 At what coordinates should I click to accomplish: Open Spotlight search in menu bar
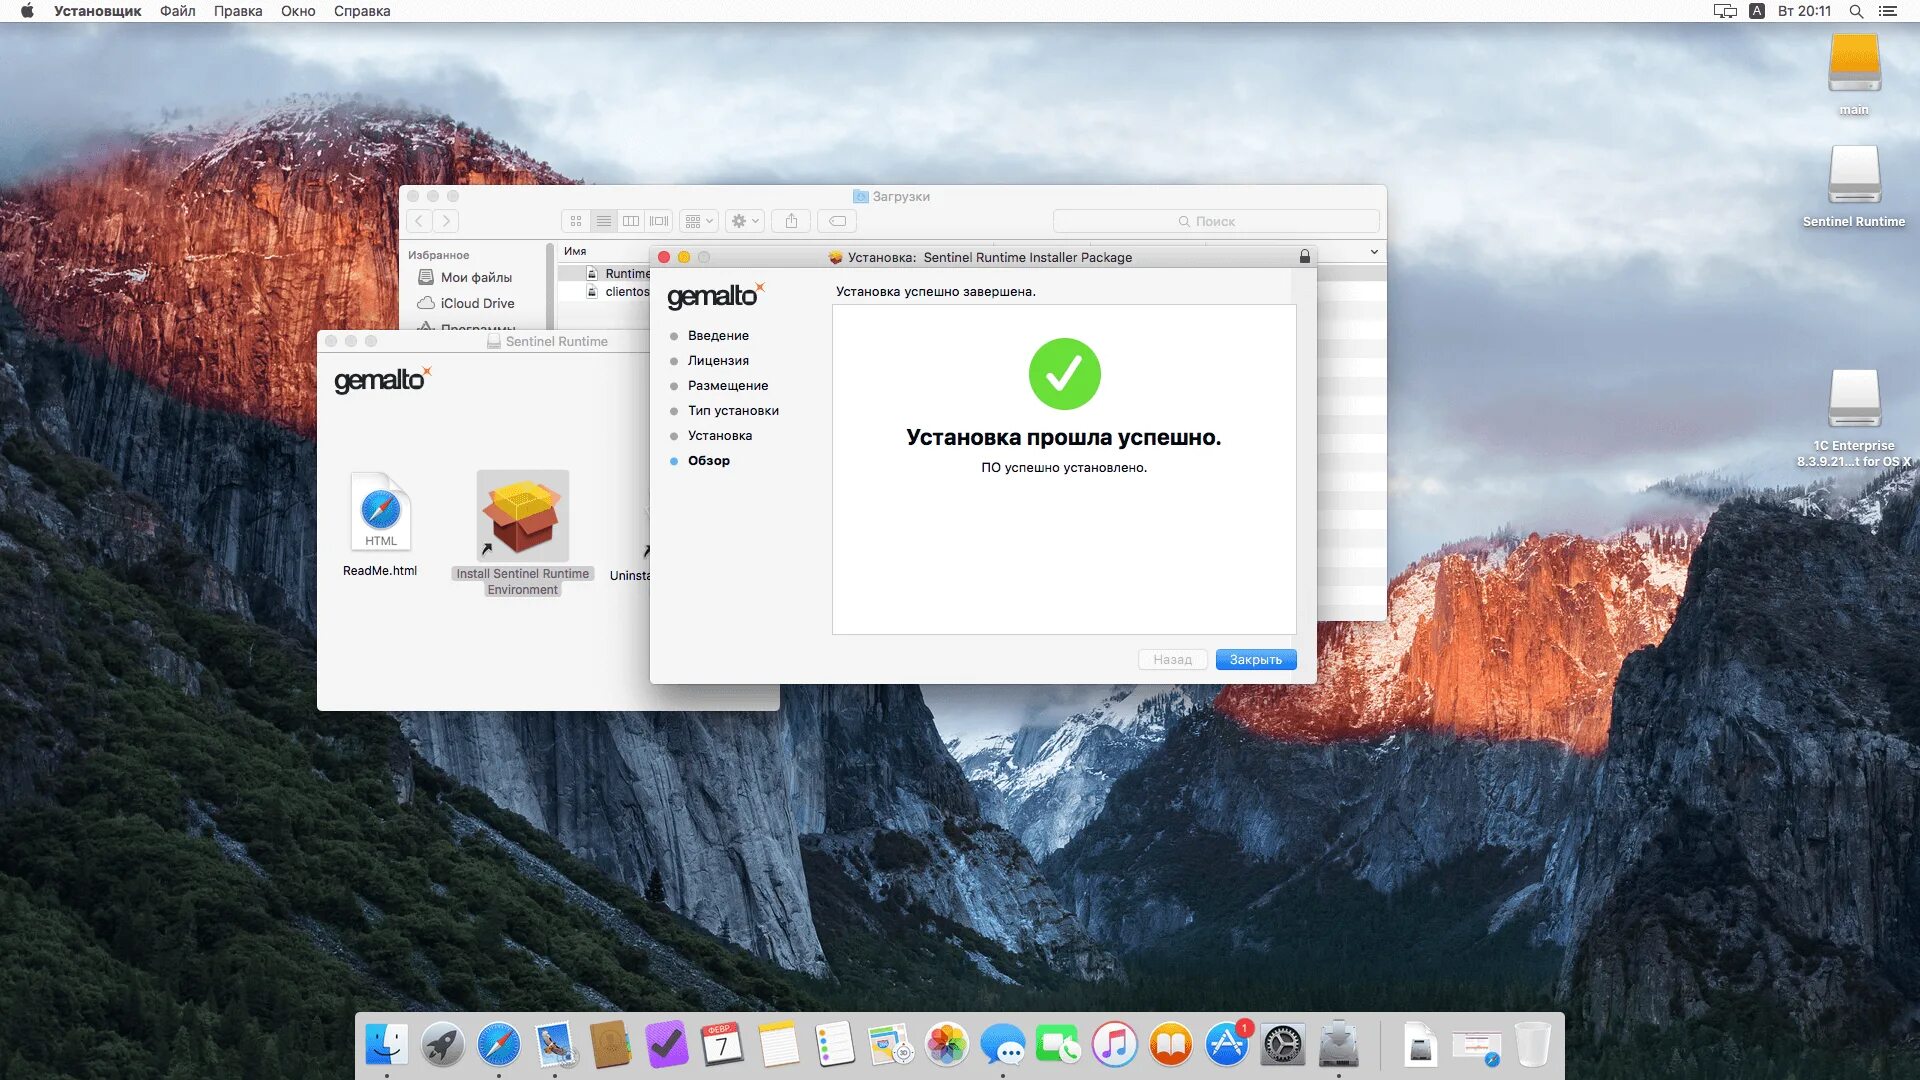click(1856, 11)
